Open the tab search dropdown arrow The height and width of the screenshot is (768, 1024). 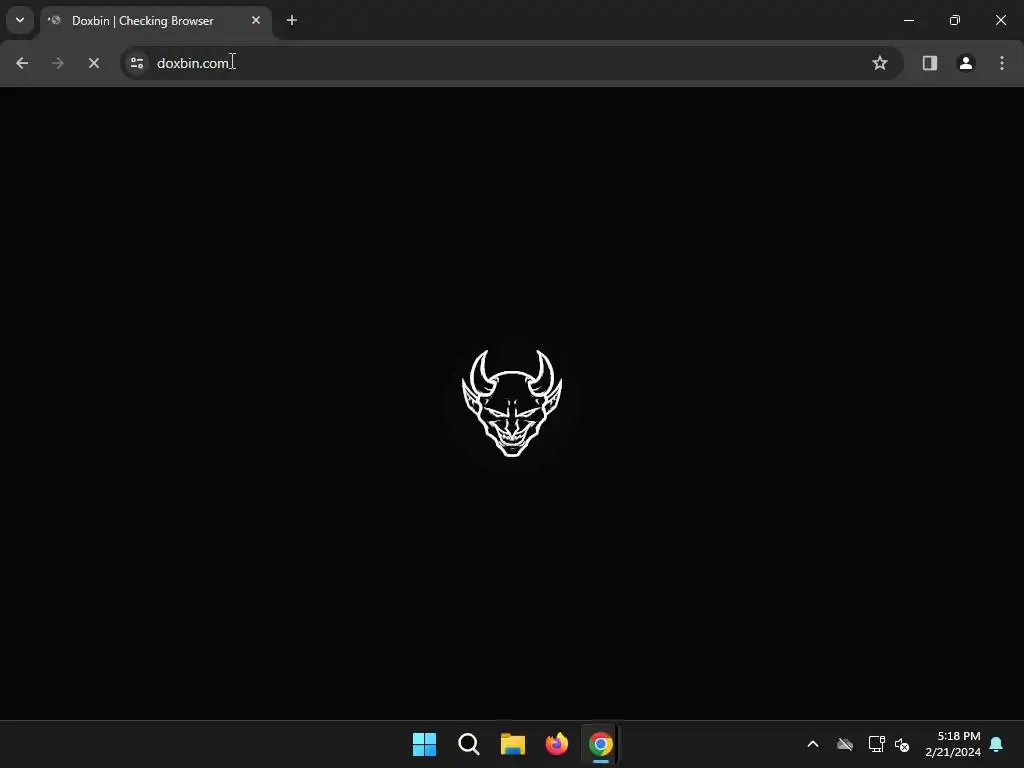[20, 20]
